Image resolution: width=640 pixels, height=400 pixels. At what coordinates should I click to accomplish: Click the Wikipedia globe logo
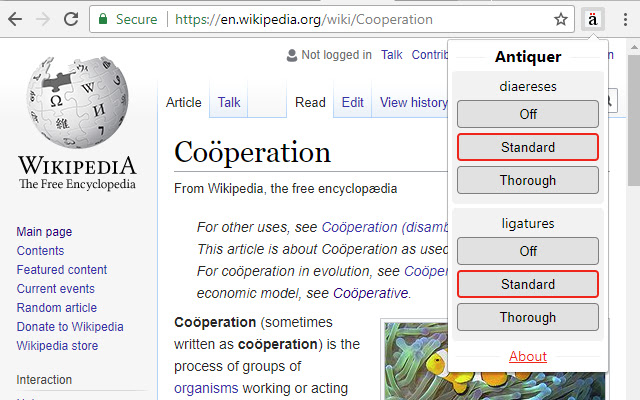tap(77, 102)
